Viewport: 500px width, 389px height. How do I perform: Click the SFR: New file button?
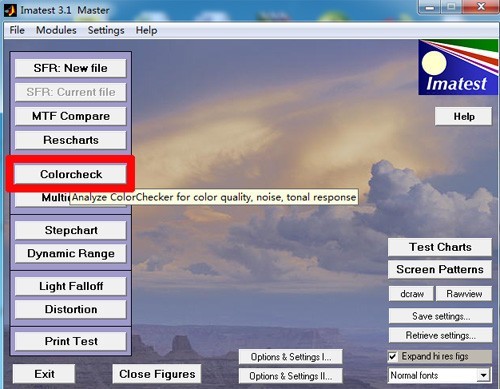click(71, 68)
